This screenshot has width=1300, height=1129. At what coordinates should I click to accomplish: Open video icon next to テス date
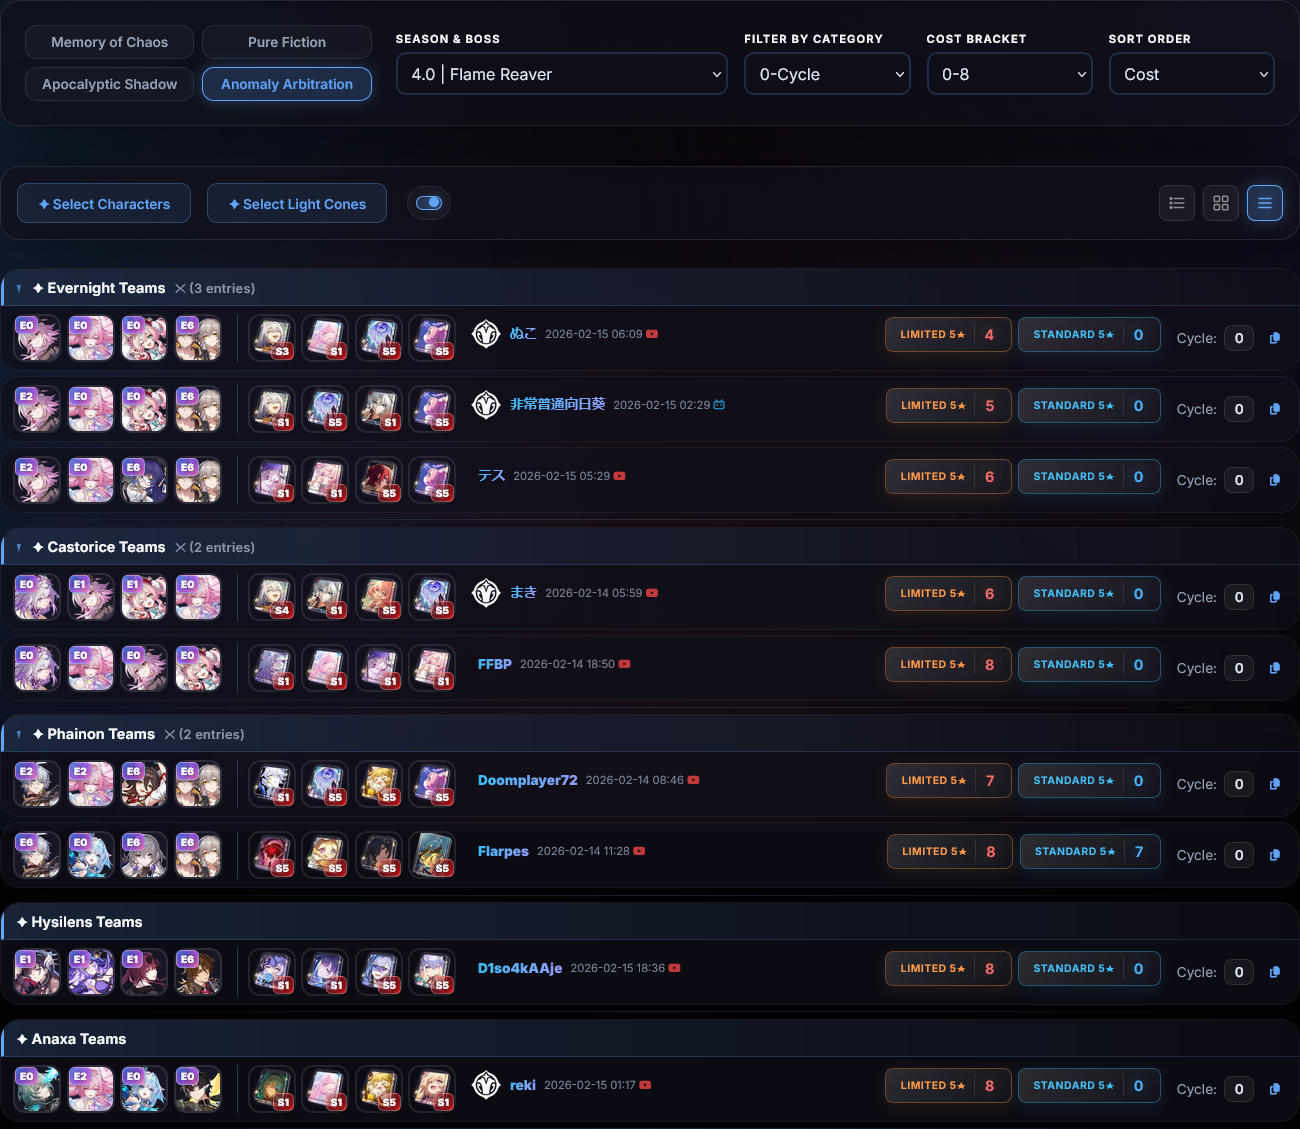click(x=619, y=476)
